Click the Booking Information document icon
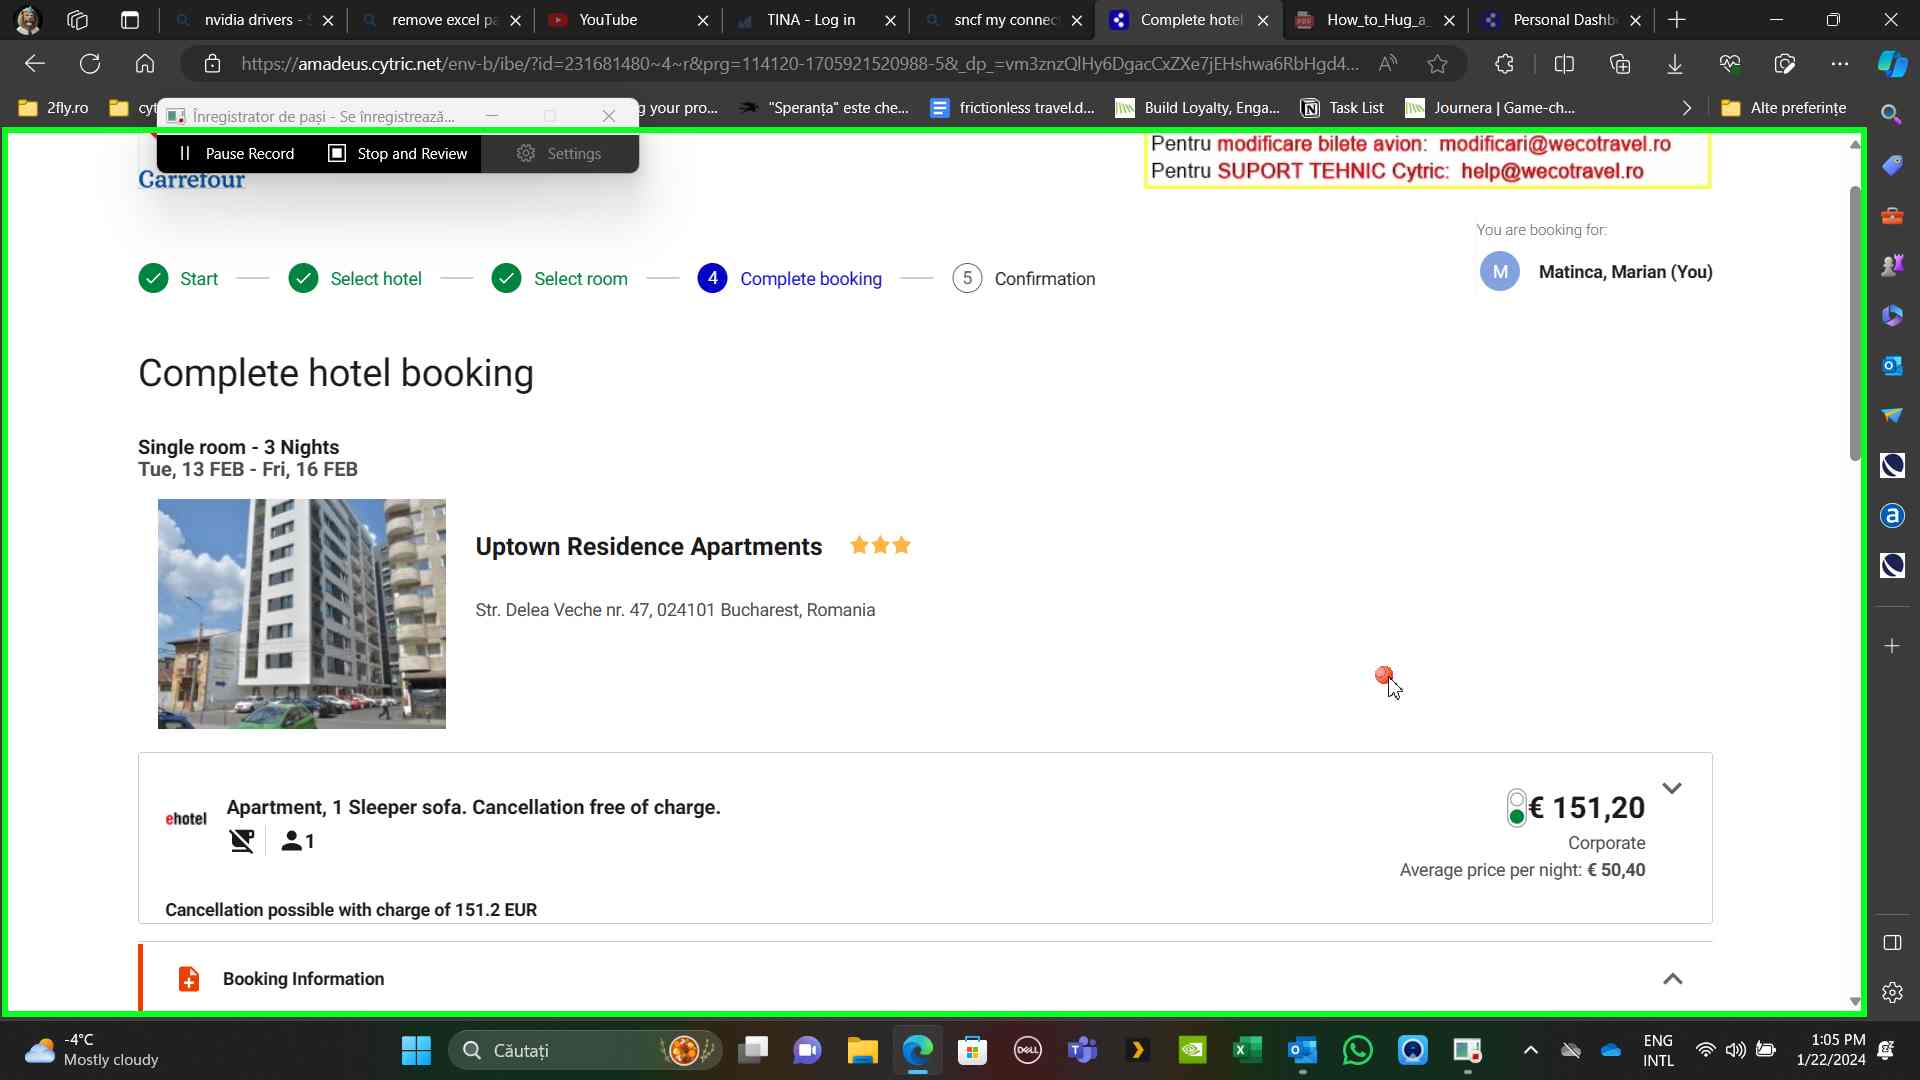This screenshot has width=1920, height=1080. [x=188, y=979]
